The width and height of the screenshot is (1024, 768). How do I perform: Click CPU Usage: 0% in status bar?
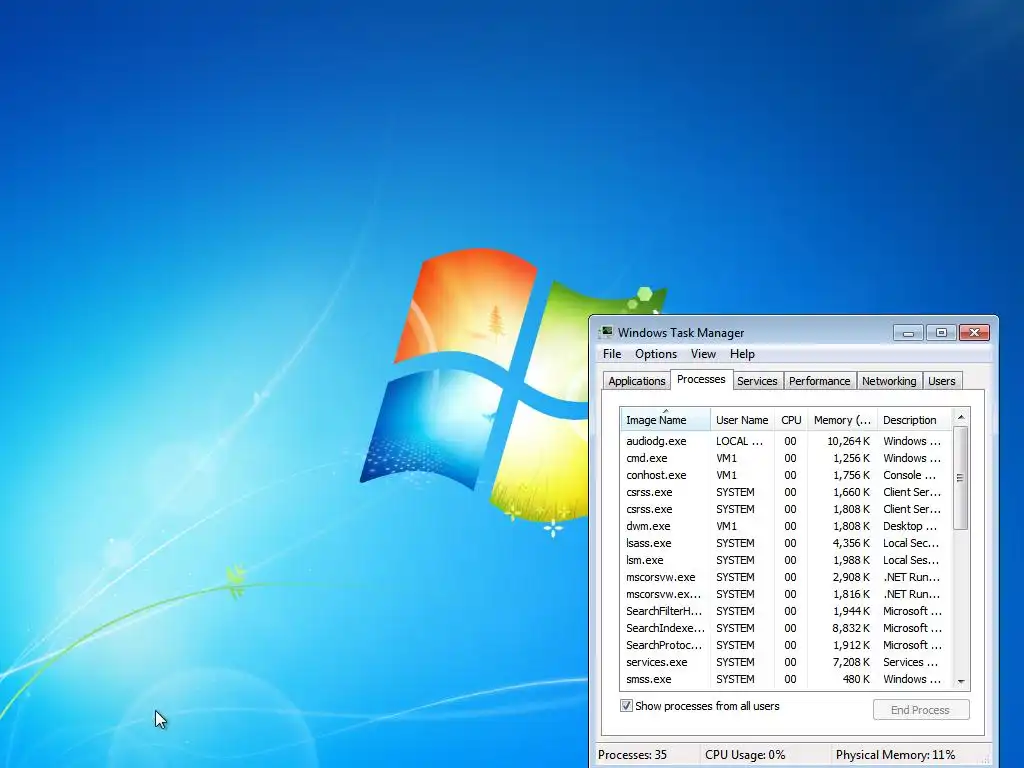pyautogui.click(x=744, y=754)
